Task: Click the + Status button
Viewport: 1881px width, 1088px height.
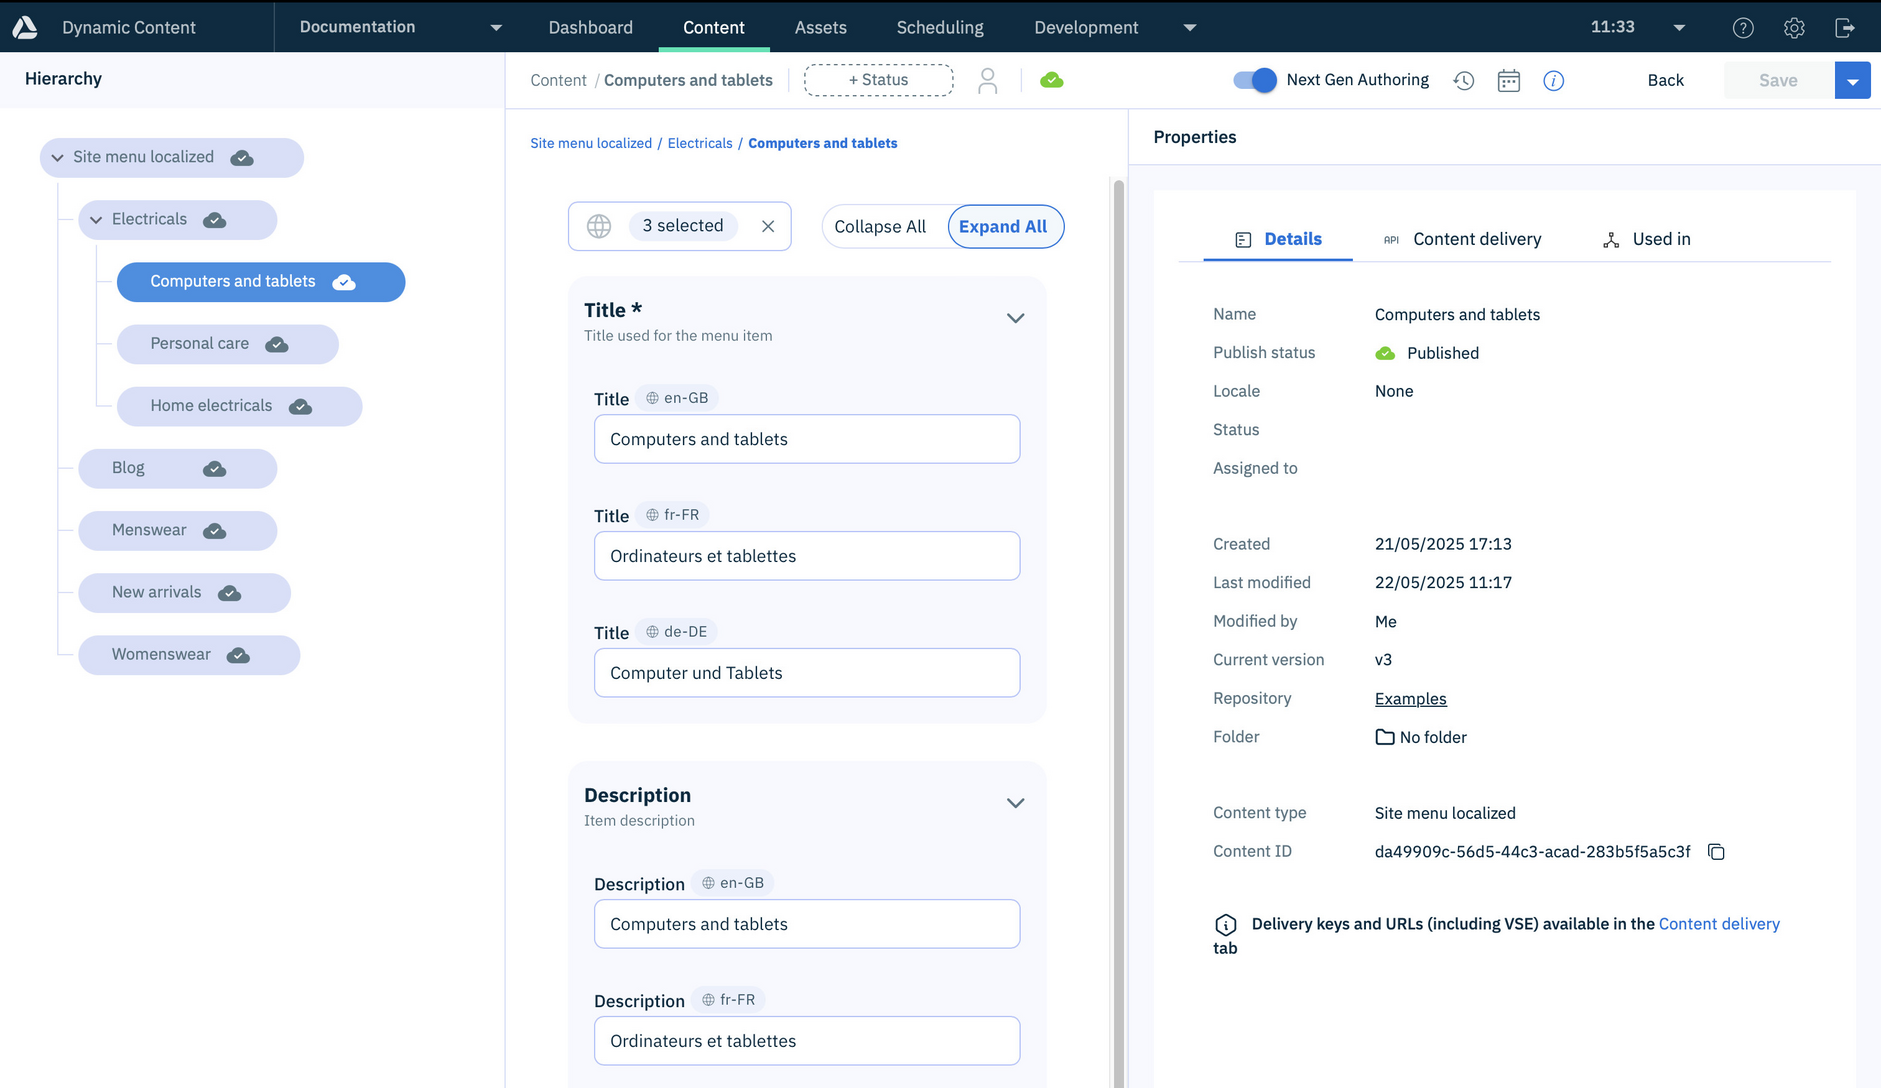Action: (x=879, y=80)
